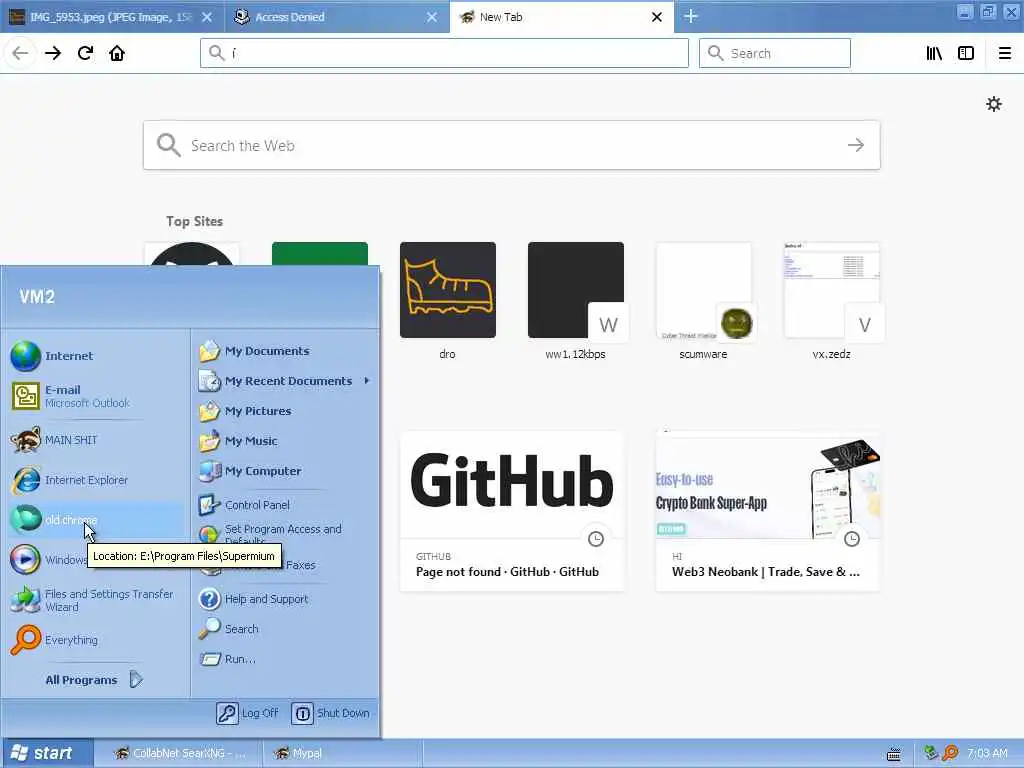Image resolution: width=1024 pixels, height=768 pixels.
Task: Open a new browser tab
Action: pos(690,16)
